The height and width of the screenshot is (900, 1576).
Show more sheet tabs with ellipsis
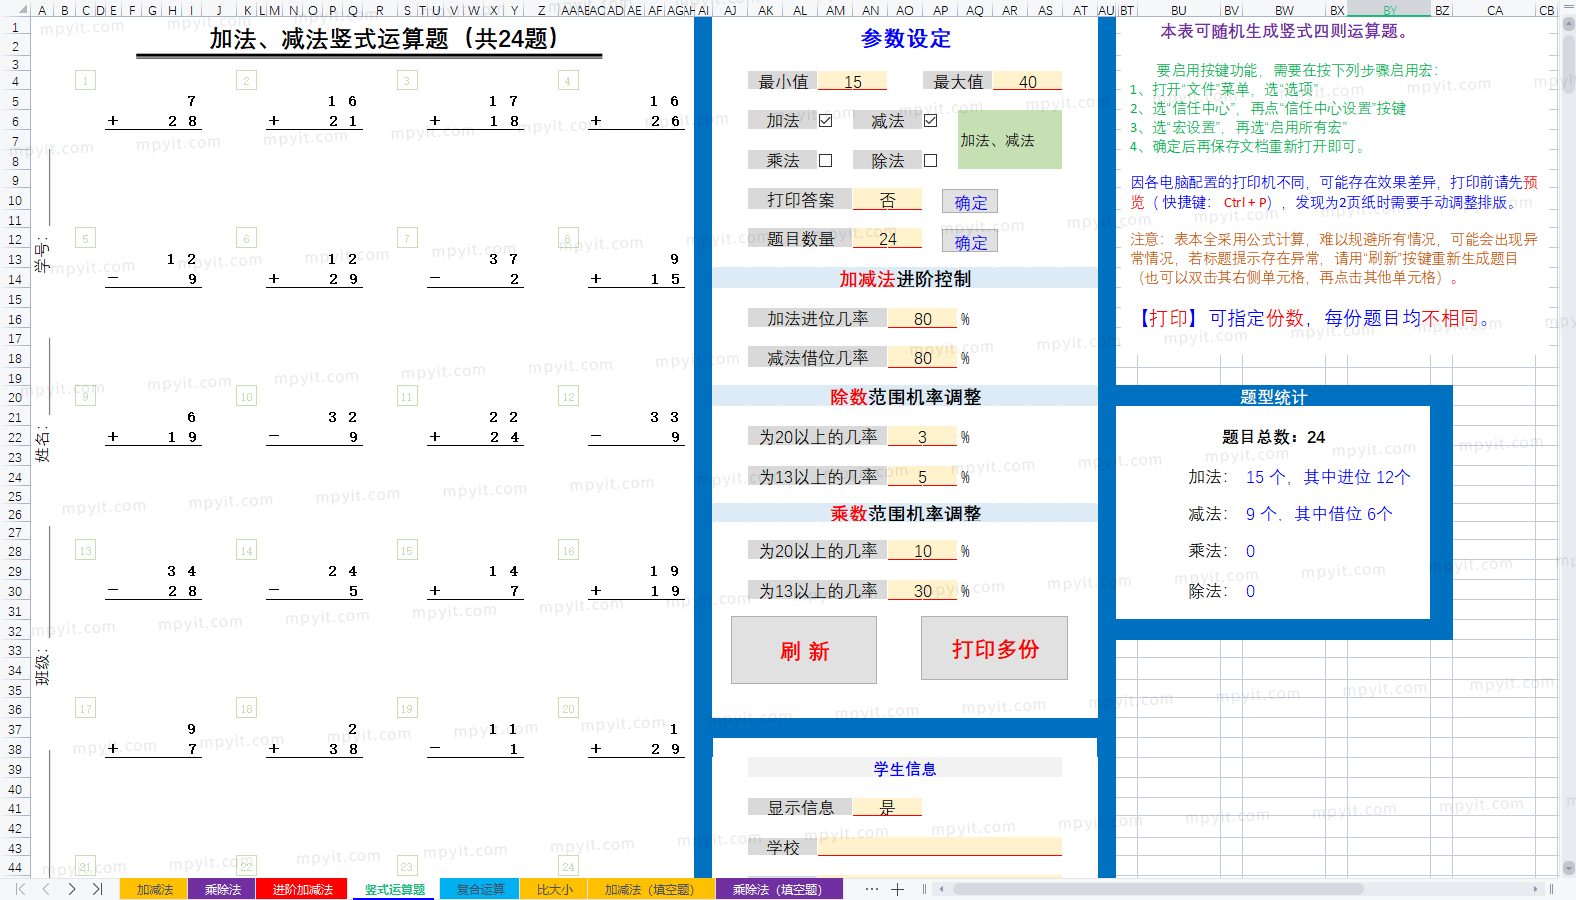pyautogui.click(x=872, y=889)
